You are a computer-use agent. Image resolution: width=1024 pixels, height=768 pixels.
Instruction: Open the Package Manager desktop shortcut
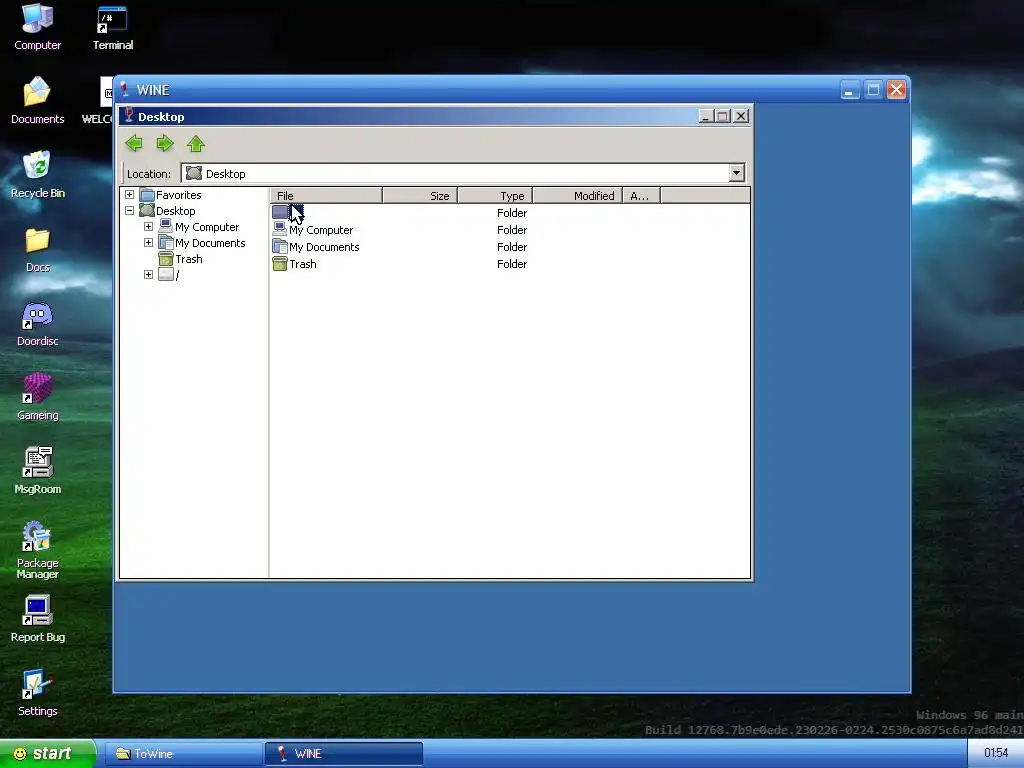pyautogui.click(x=37, y=550)
